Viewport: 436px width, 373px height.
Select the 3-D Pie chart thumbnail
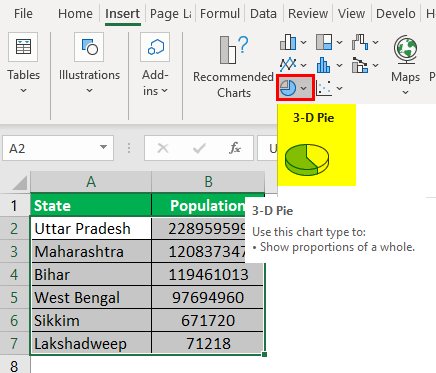[x=307, y=160]
